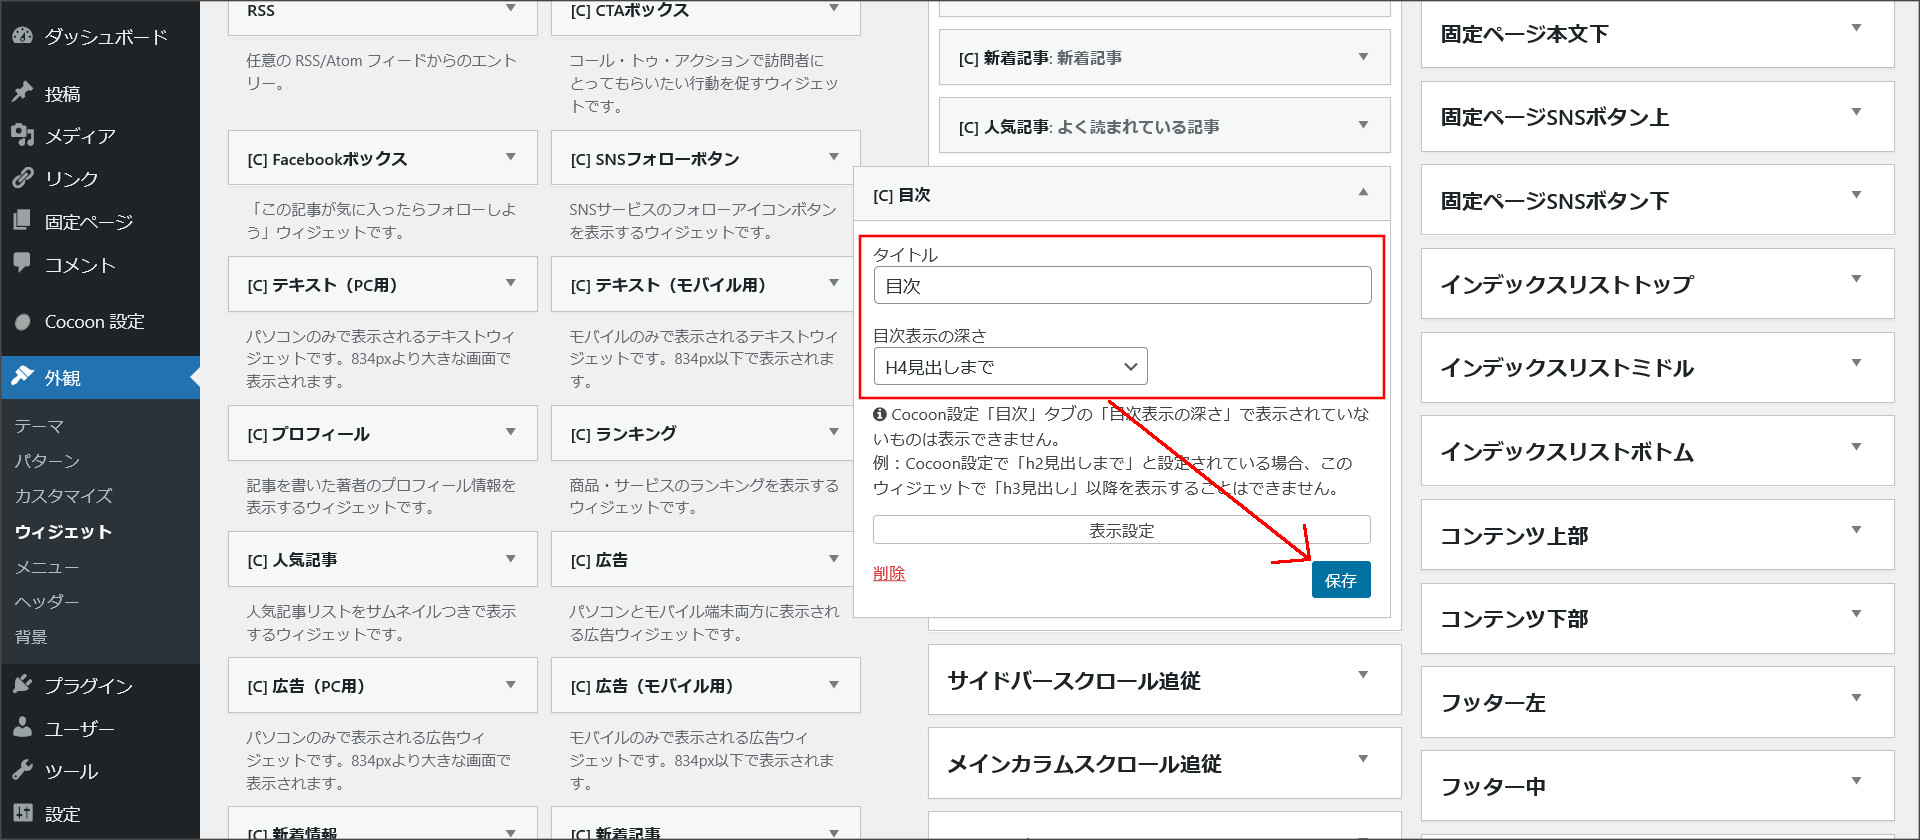This screenshot has height=840, width=1920.
Task: Click the person icon beside ユーザー
Action: click(23, 728)
